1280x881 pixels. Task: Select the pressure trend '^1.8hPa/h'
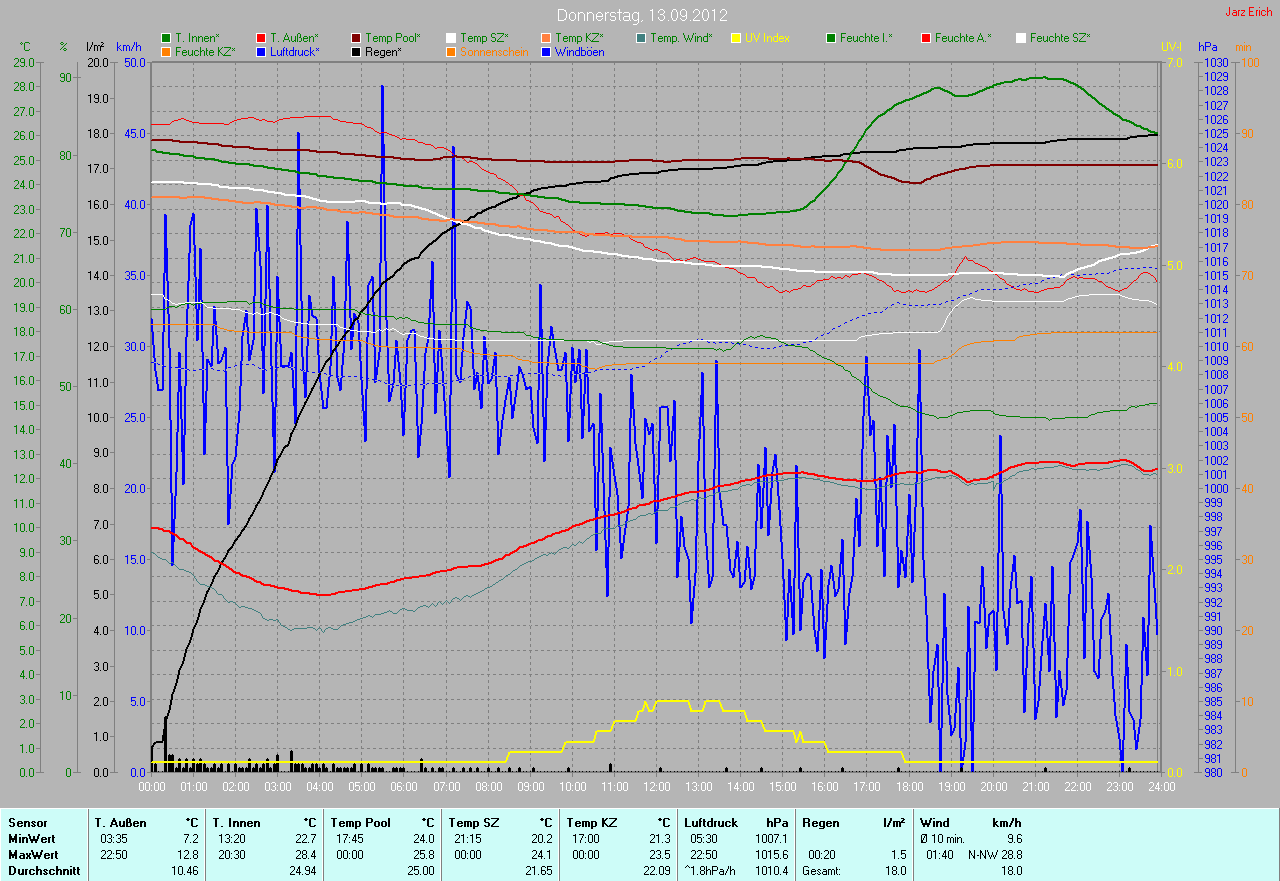coord(710,871)
